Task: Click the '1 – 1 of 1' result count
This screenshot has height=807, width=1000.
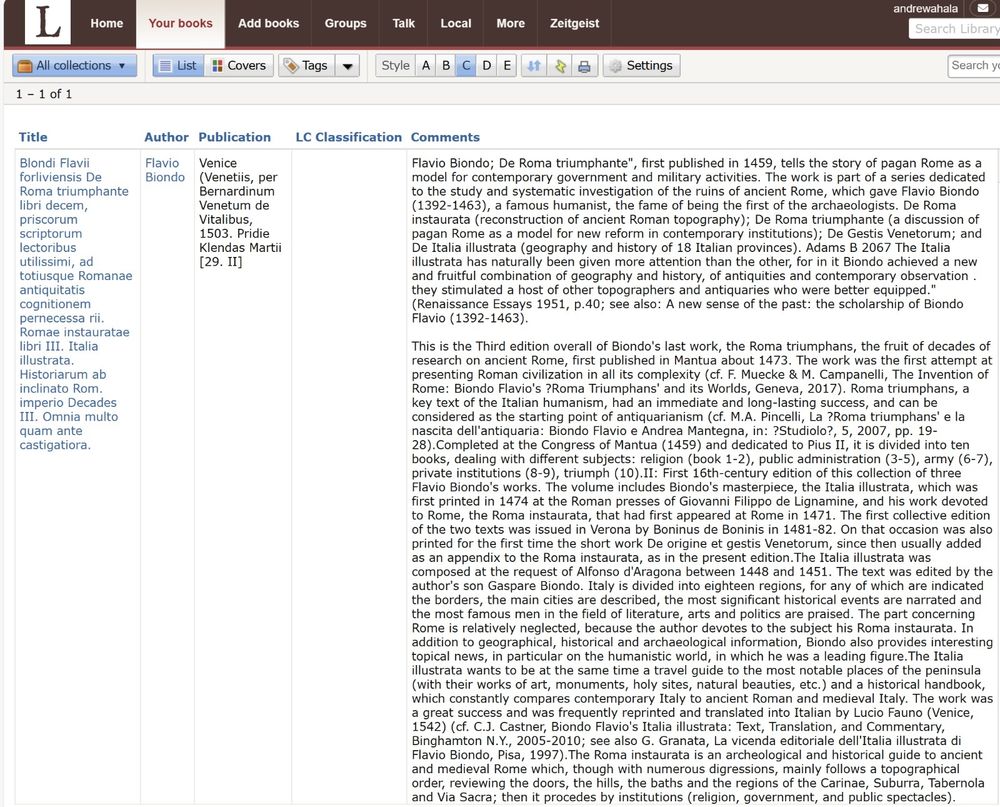Action: click(44, 94)
